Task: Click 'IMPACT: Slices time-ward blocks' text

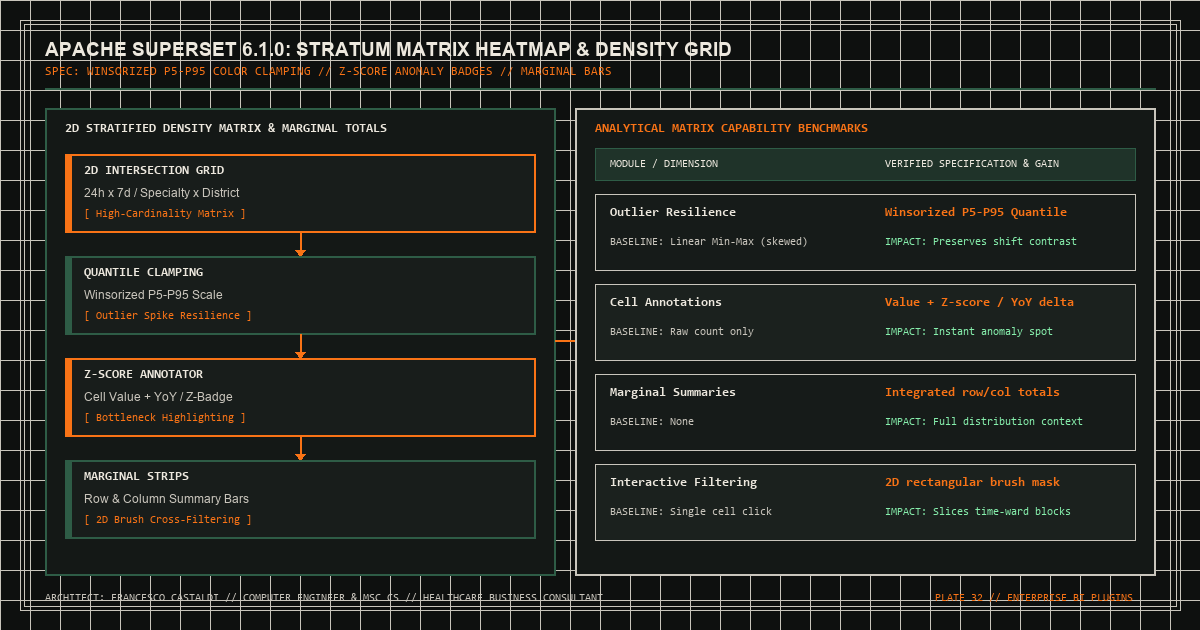Action: click(978, 512)
